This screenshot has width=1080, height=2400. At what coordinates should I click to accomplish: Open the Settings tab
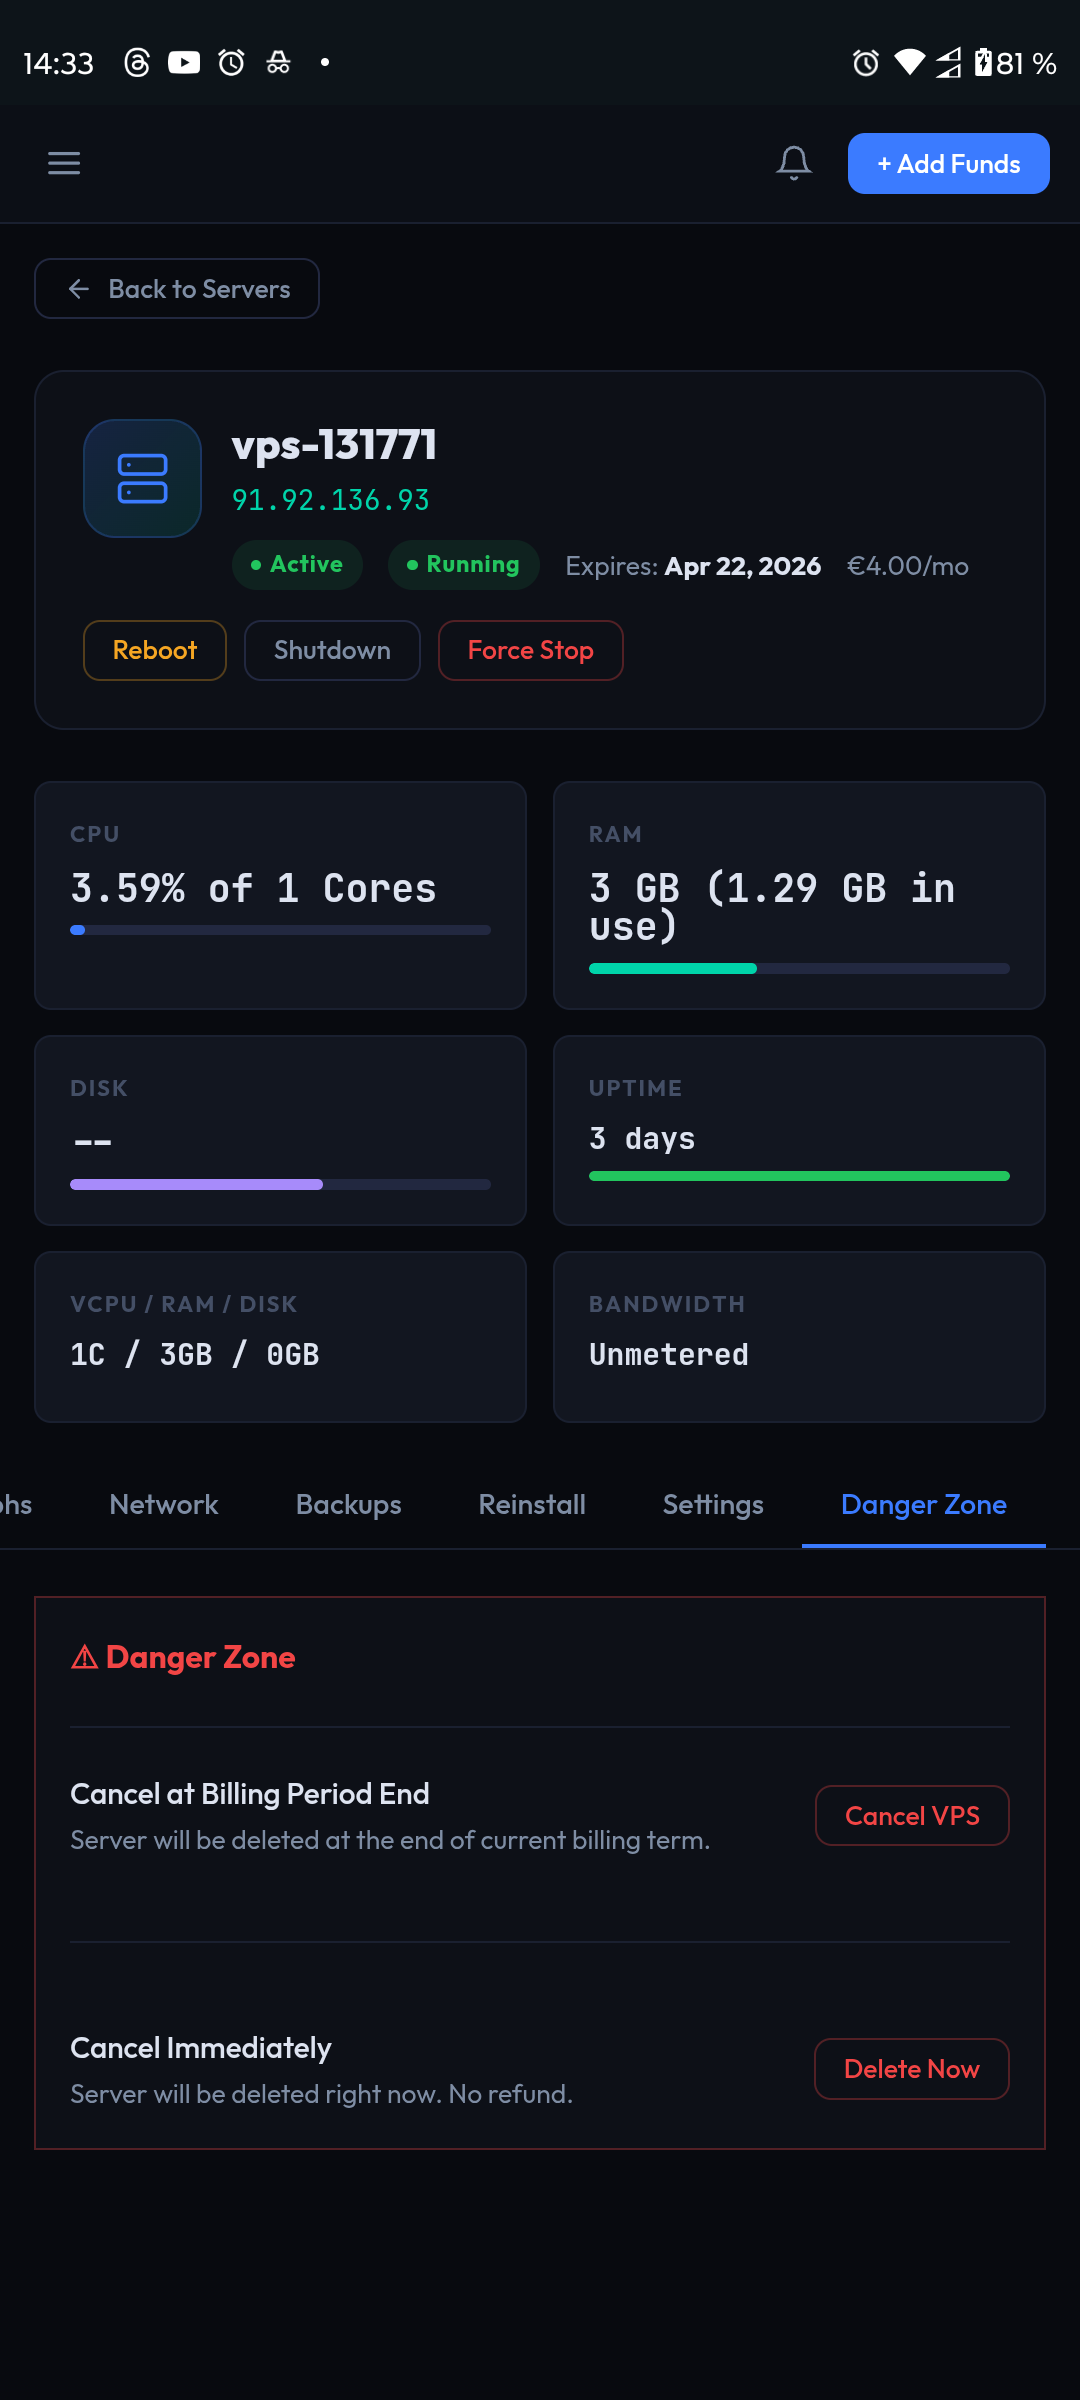pos(713,1504)
